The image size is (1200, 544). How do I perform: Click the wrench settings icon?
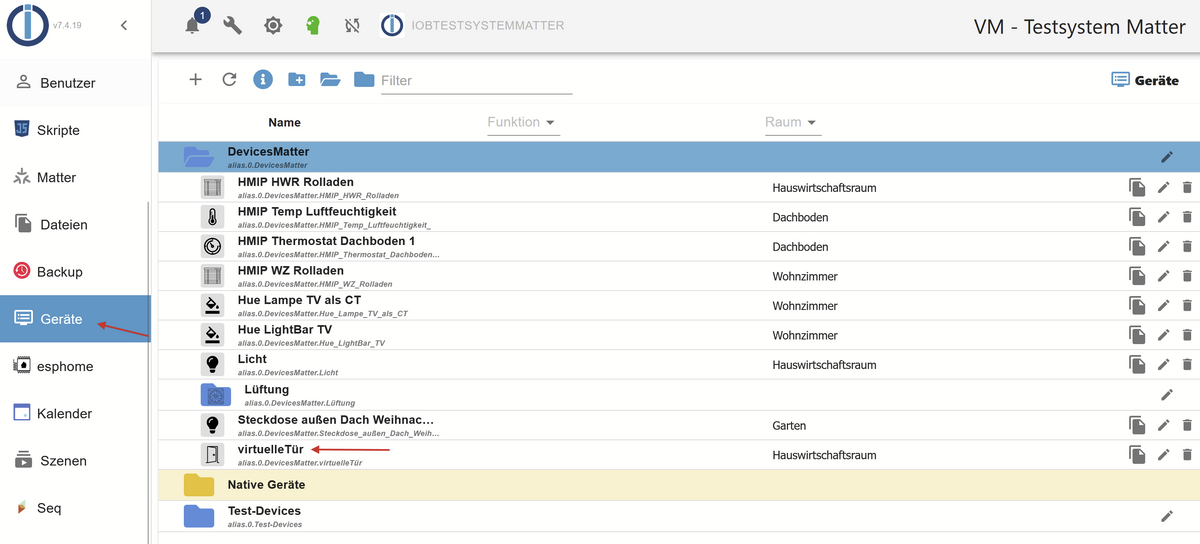[x=232, y=26]
